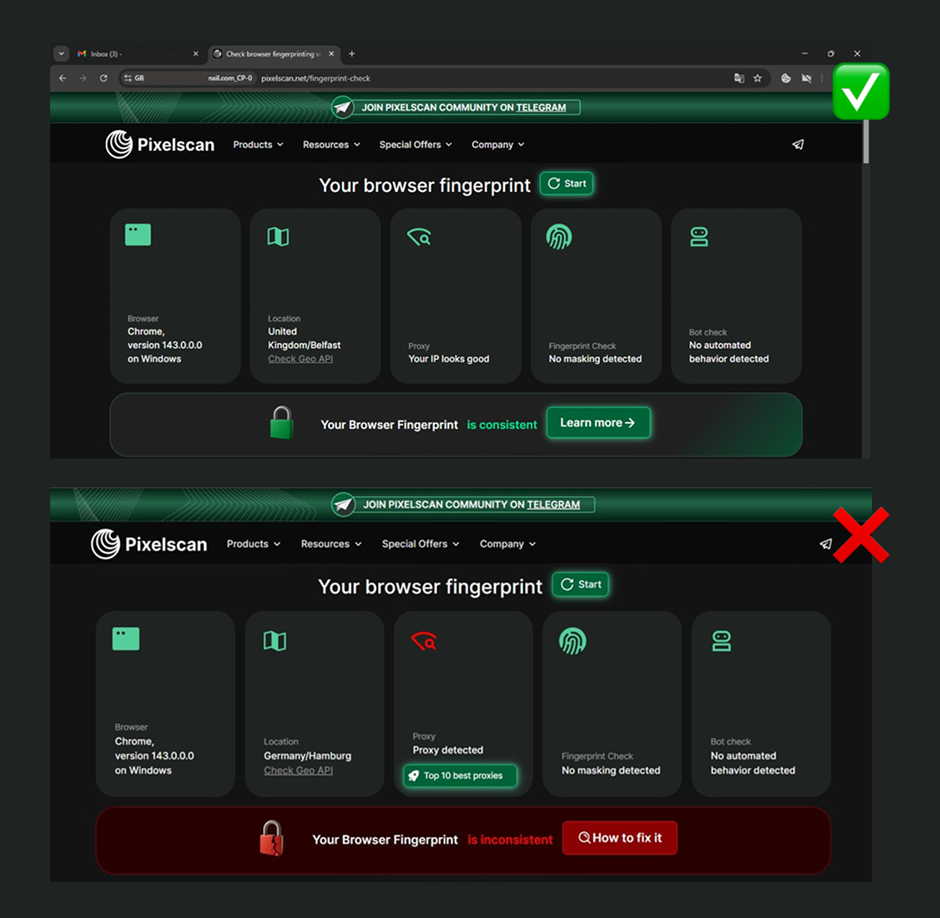The height and width of the screenshot is (918, 940).
Task: Click Check Geo API under Germany/Hamburg
Action: pos(298,770)
